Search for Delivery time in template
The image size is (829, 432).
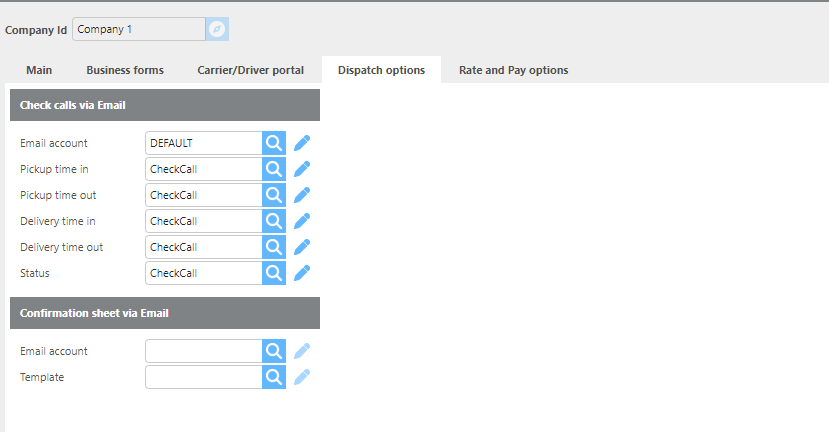coord(274,221)
